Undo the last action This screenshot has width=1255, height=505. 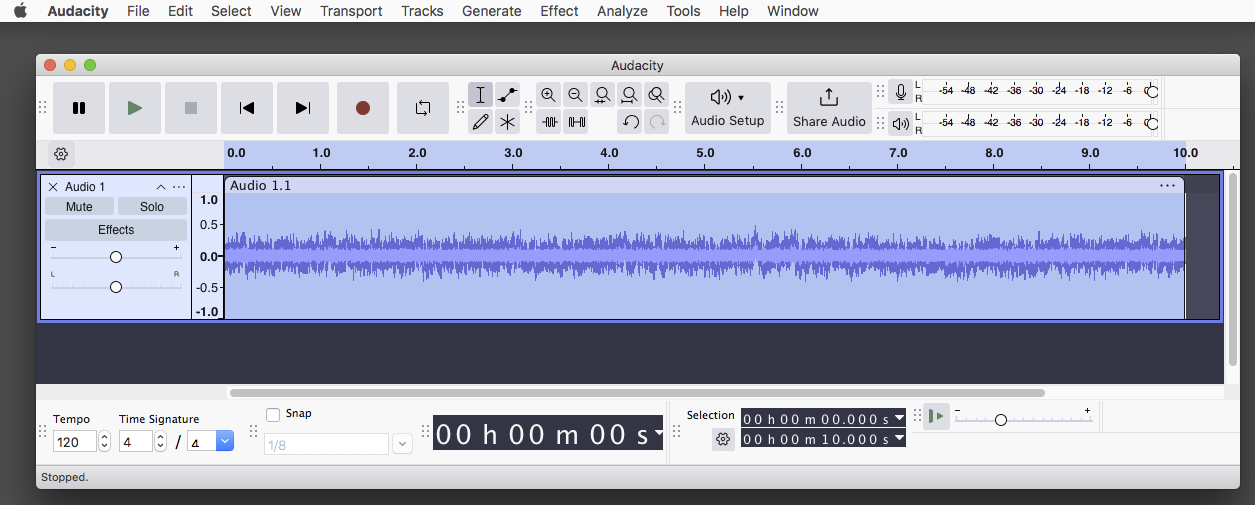pyautogui.click(x=629, y=122)
